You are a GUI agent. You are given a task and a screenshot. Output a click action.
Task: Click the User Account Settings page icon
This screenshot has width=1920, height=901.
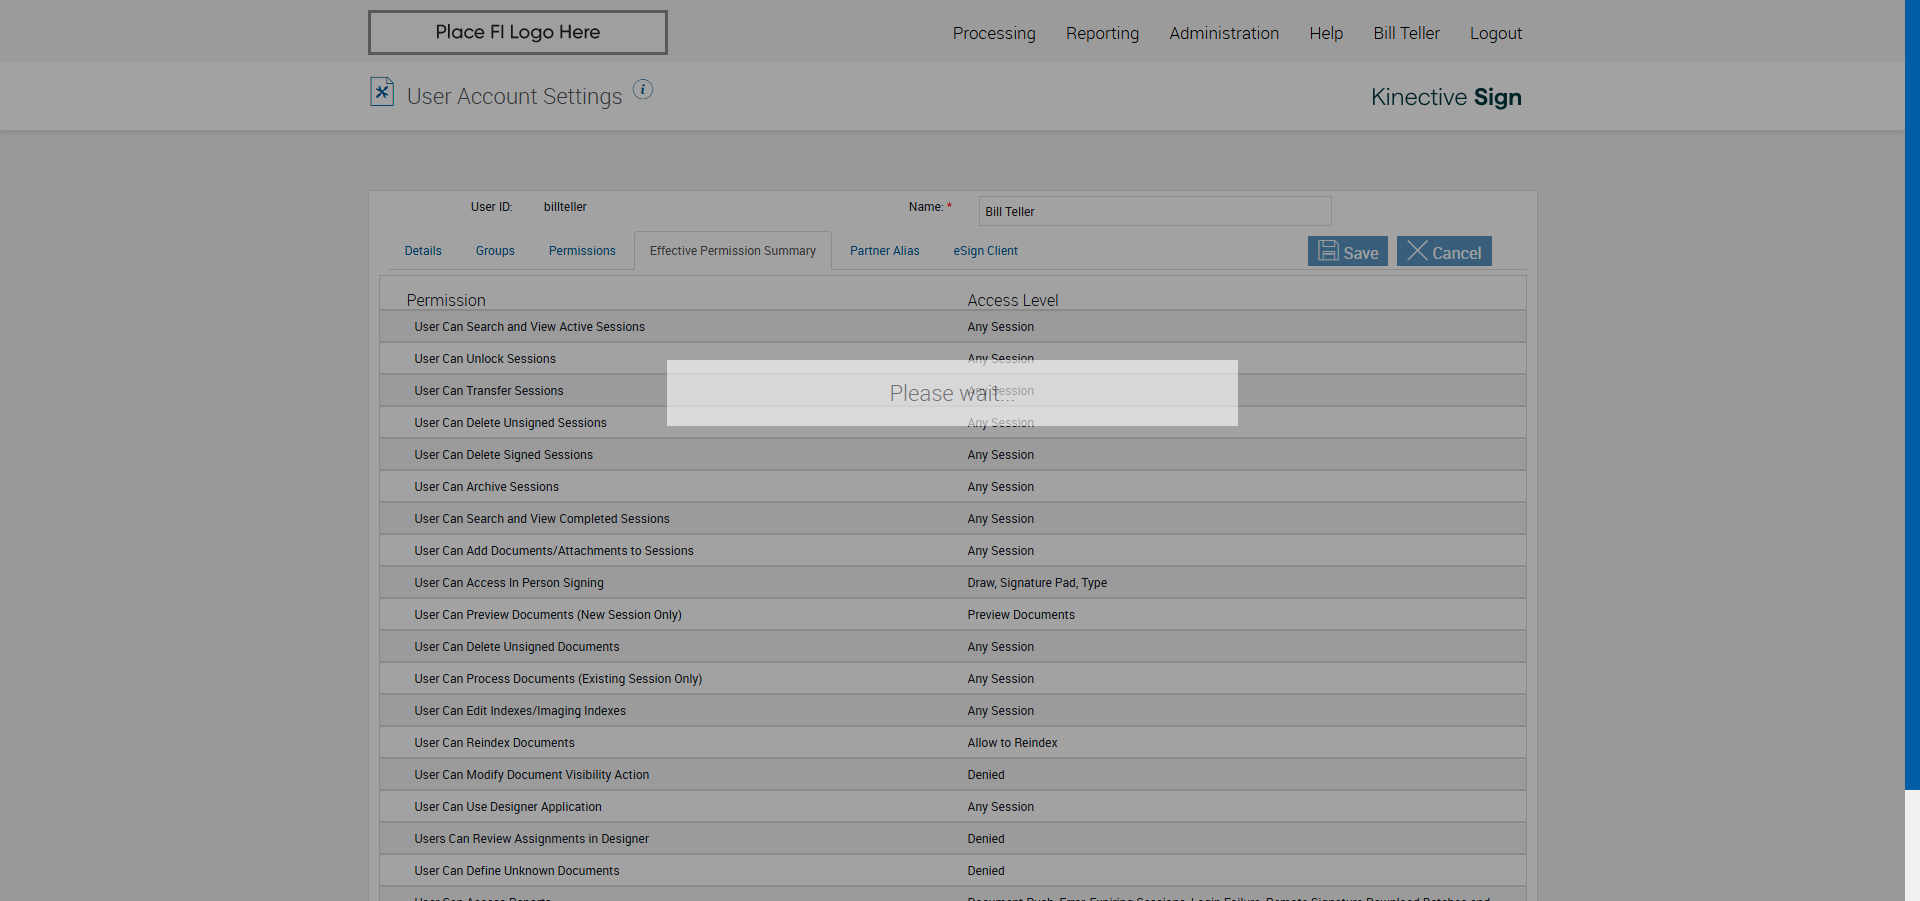pyautogui.click(x=382, y=92)
